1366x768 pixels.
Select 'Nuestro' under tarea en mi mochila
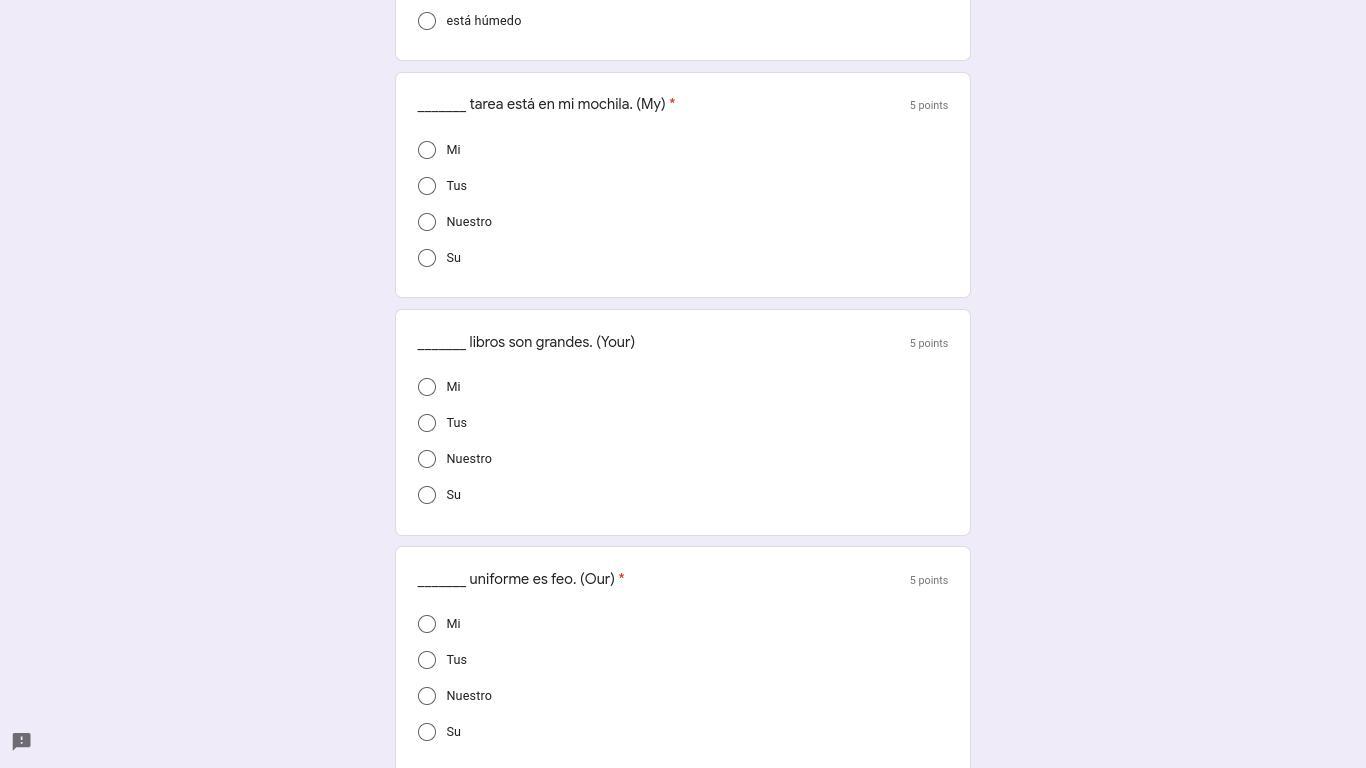tap(427, 222)
